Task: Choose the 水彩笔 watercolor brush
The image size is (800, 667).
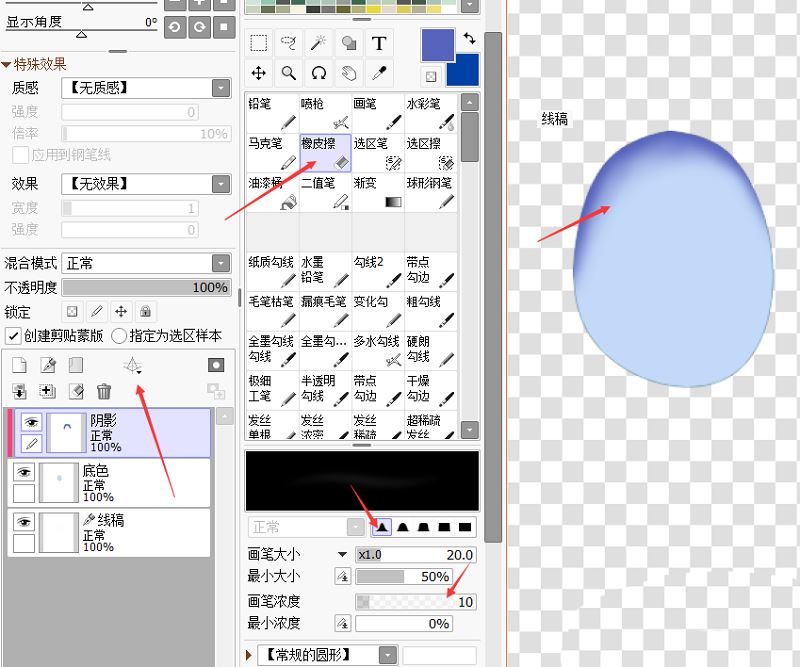Action: point(430,113)
